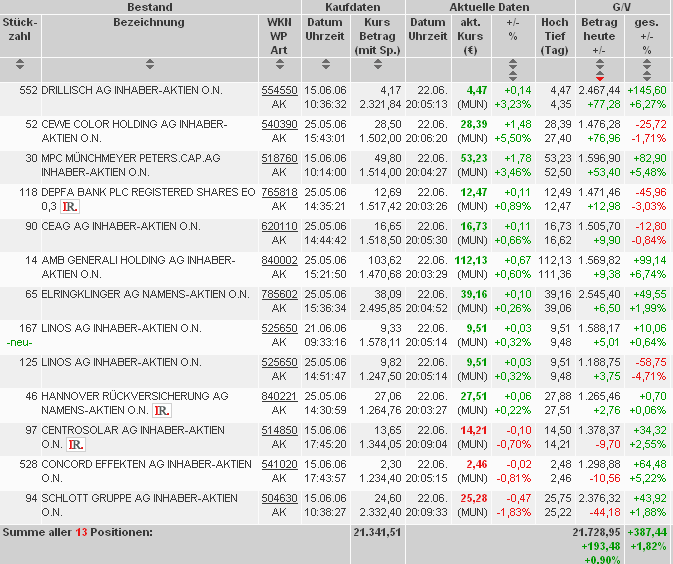Open WKN link 514850 for Centrosolar
The image size is (673, 564).
tap(279, 430)
